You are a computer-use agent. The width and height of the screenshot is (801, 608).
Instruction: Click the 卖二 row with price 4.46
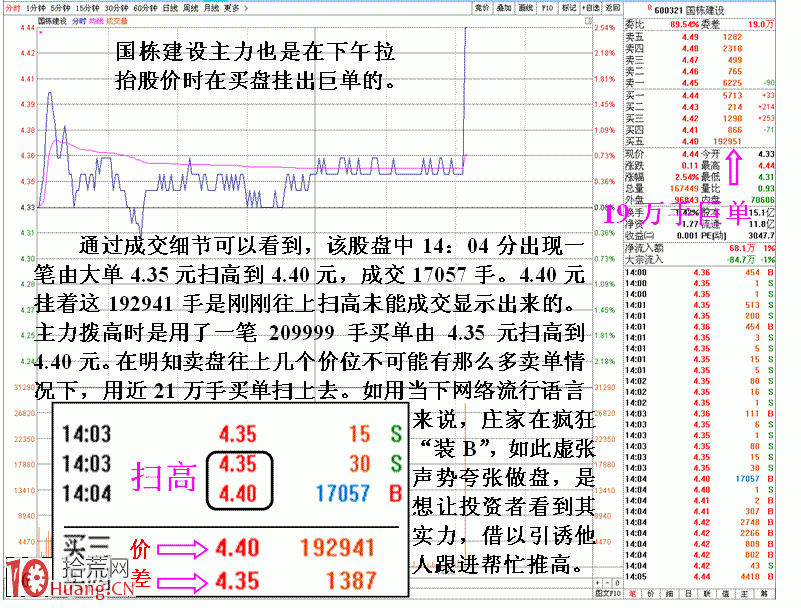pyautogui.click(x=700, y=72)
